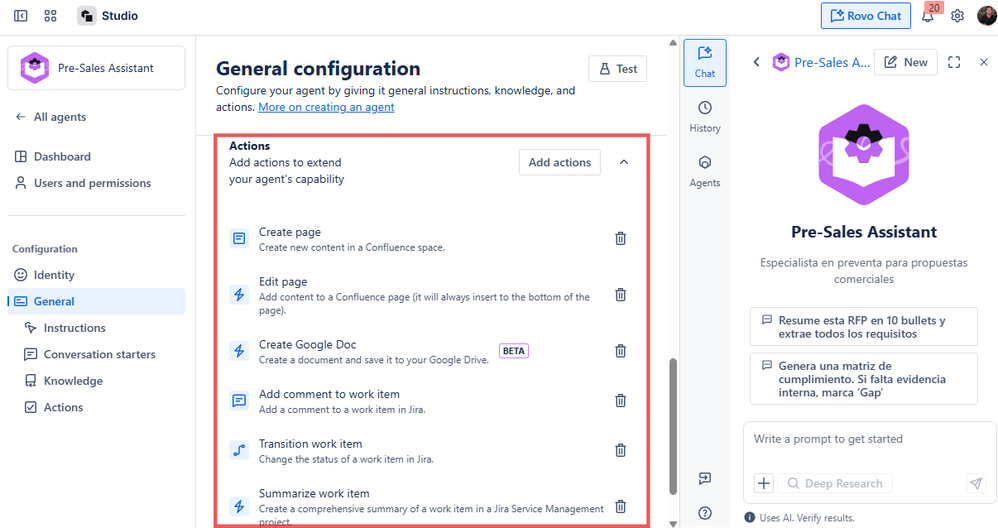Go back in the Rovo chat panel

(756, 62)
